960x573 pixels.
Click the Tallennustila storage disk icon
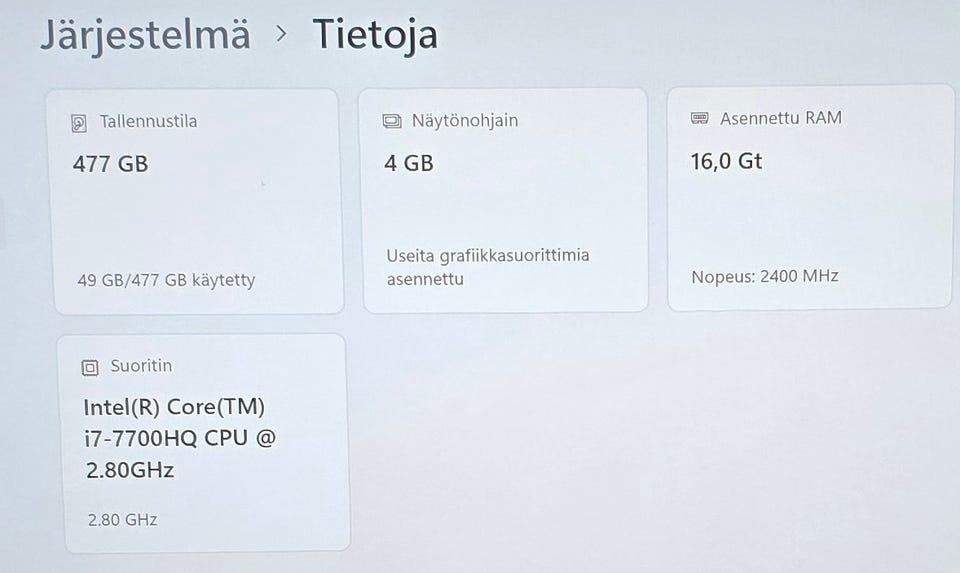(x=80, y=123)
